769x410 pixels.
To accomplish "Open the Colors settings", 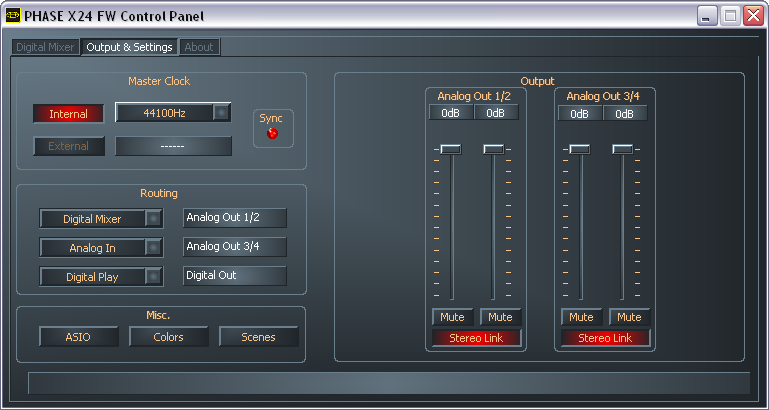I will click(169, 337).
